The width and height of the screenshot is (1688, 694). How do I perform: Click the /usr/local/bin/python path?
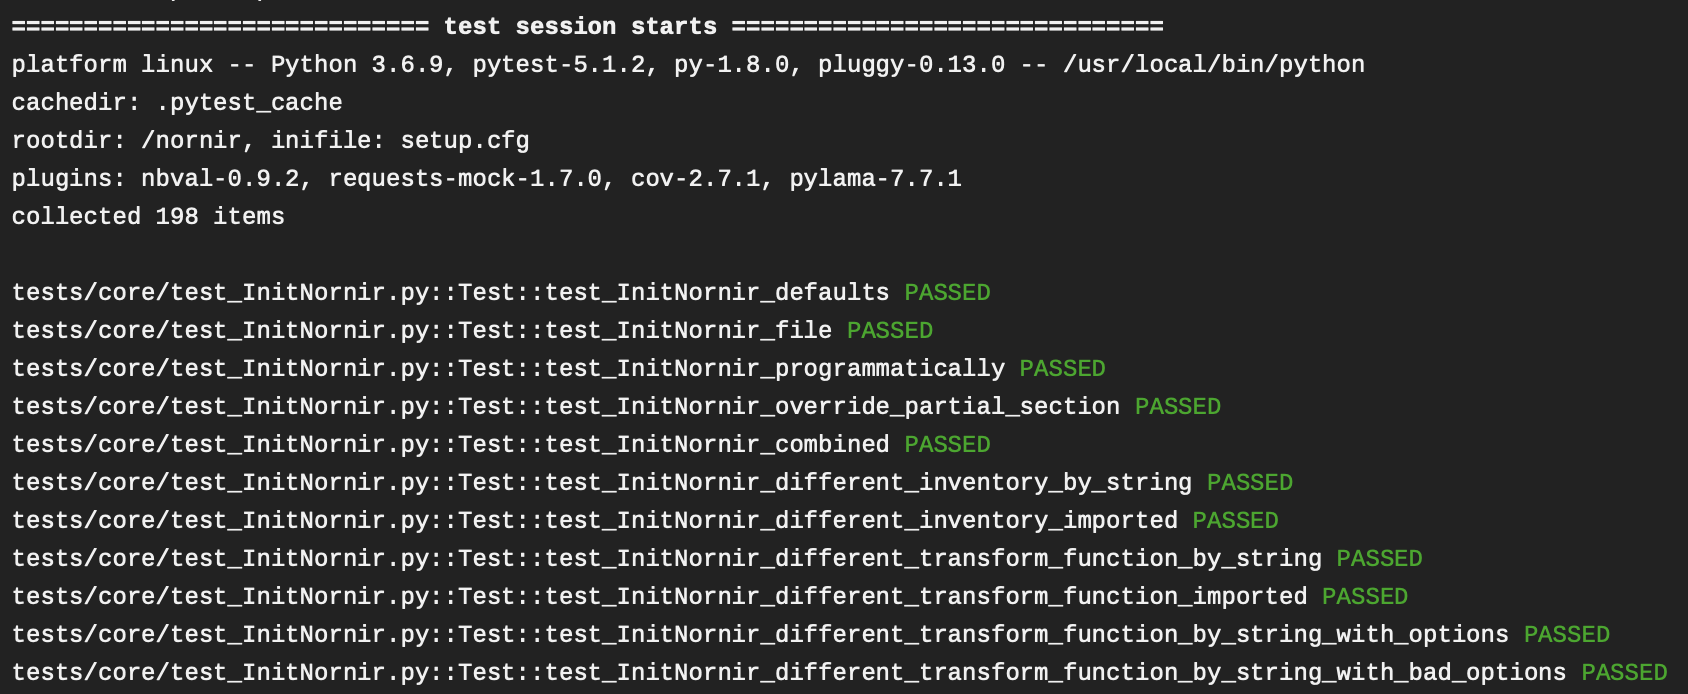pos(1214,64)
